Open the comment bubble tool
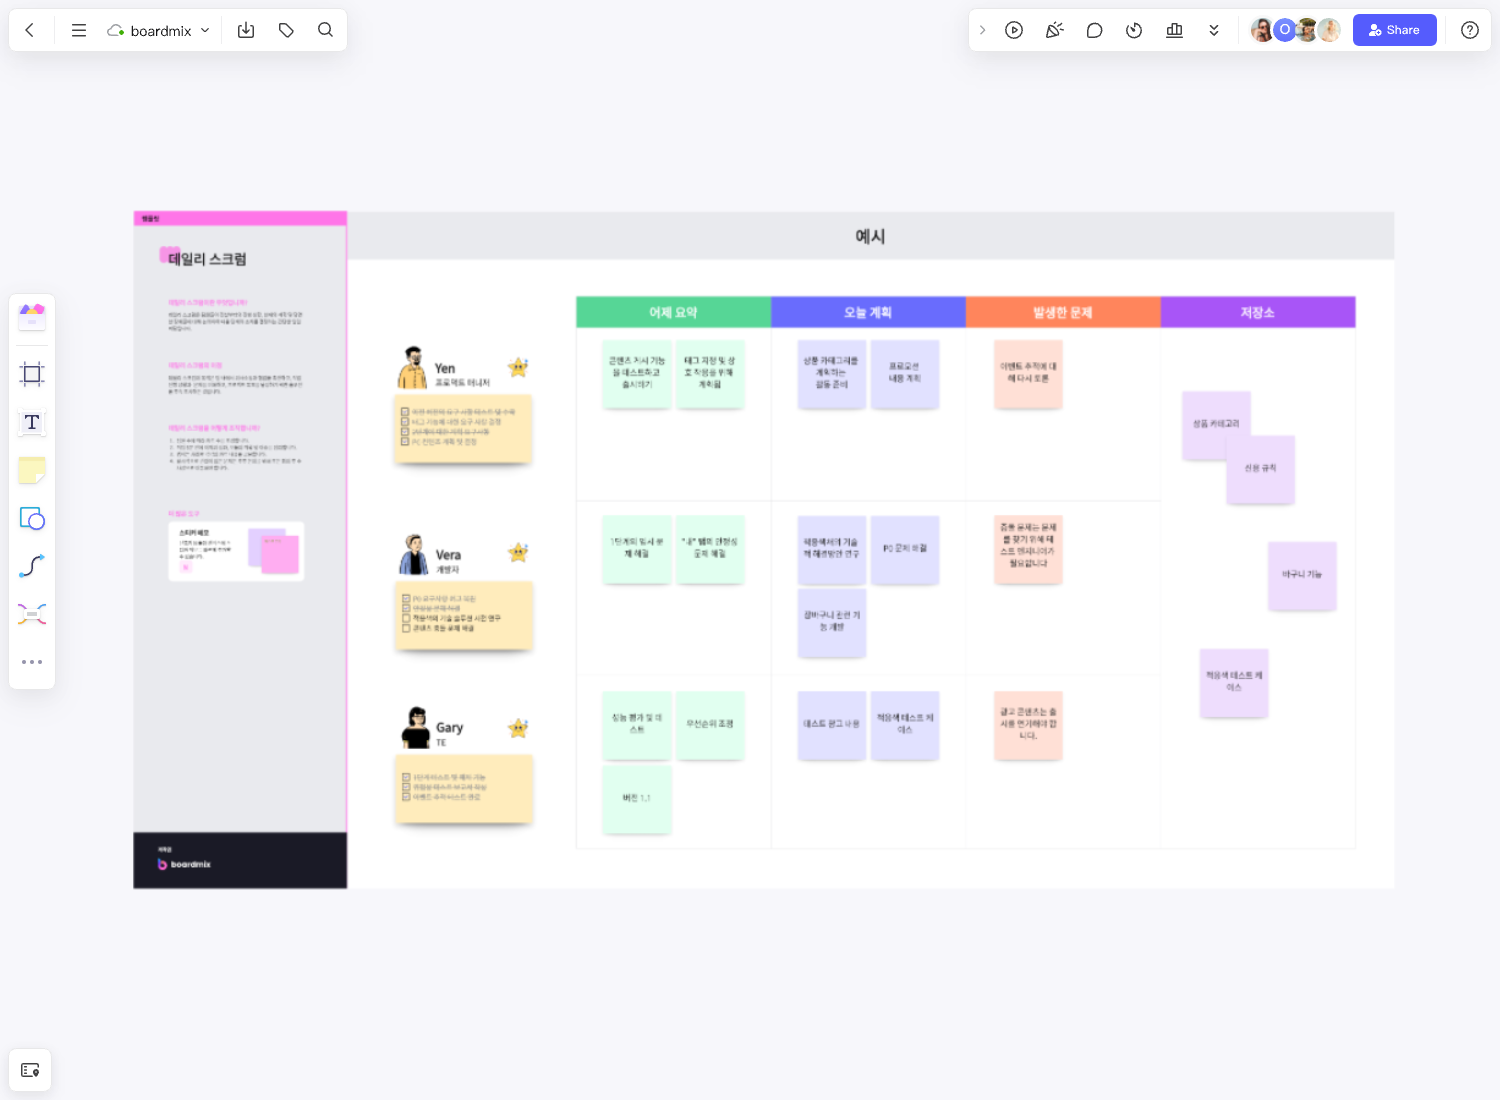The image size is (1500, 1100). (1094, 30)
